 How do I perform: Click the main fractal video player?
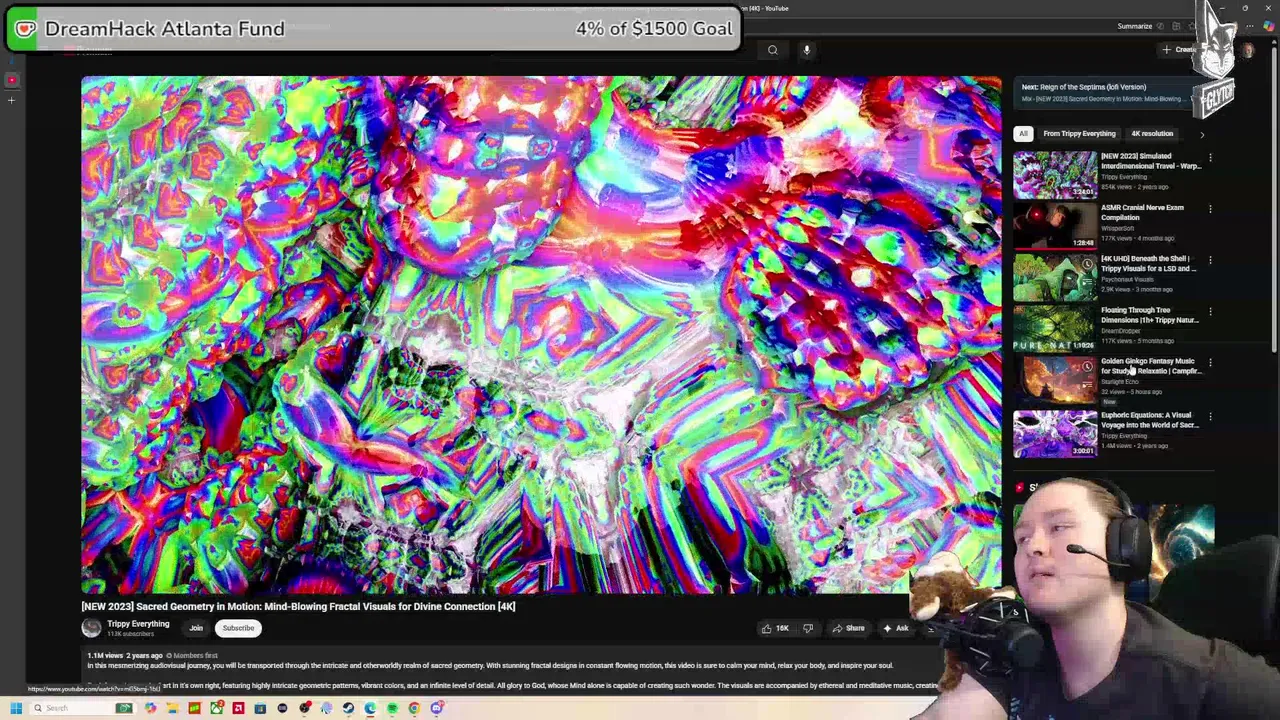(541, 335)
